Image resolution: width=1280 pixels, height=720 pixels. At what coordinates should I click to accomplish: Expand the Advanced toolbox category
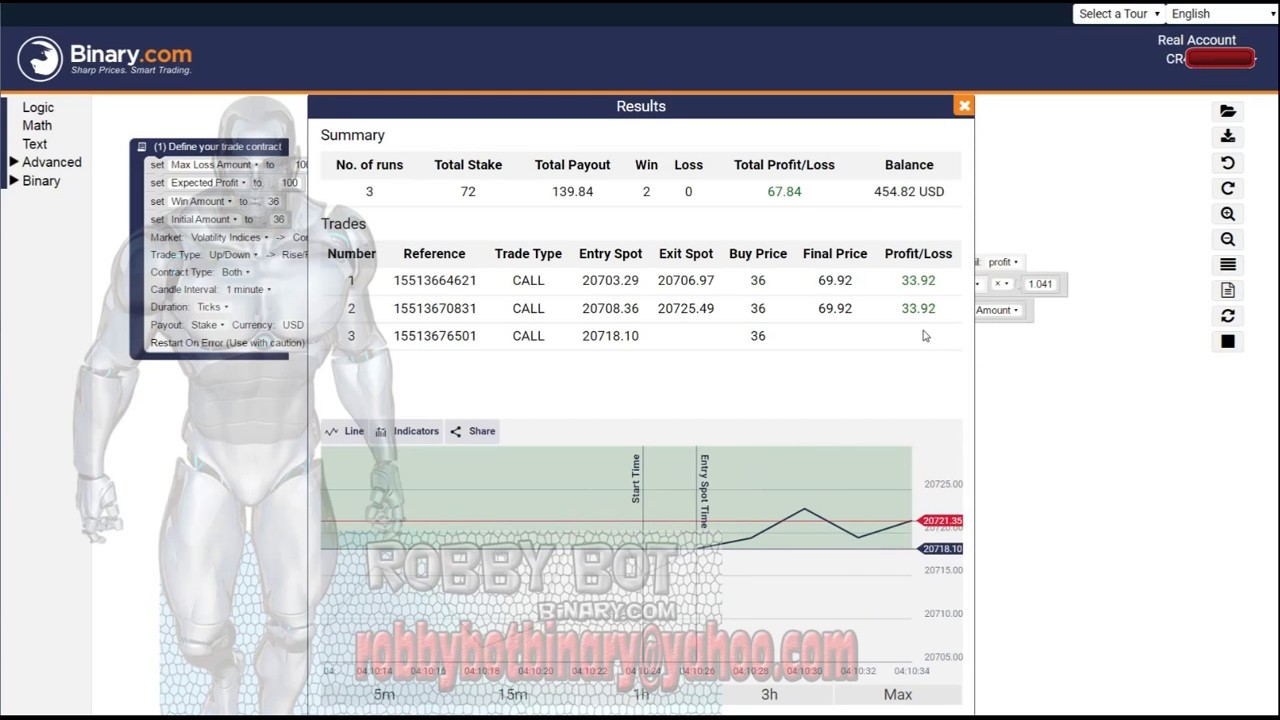[x=51, y=162]
